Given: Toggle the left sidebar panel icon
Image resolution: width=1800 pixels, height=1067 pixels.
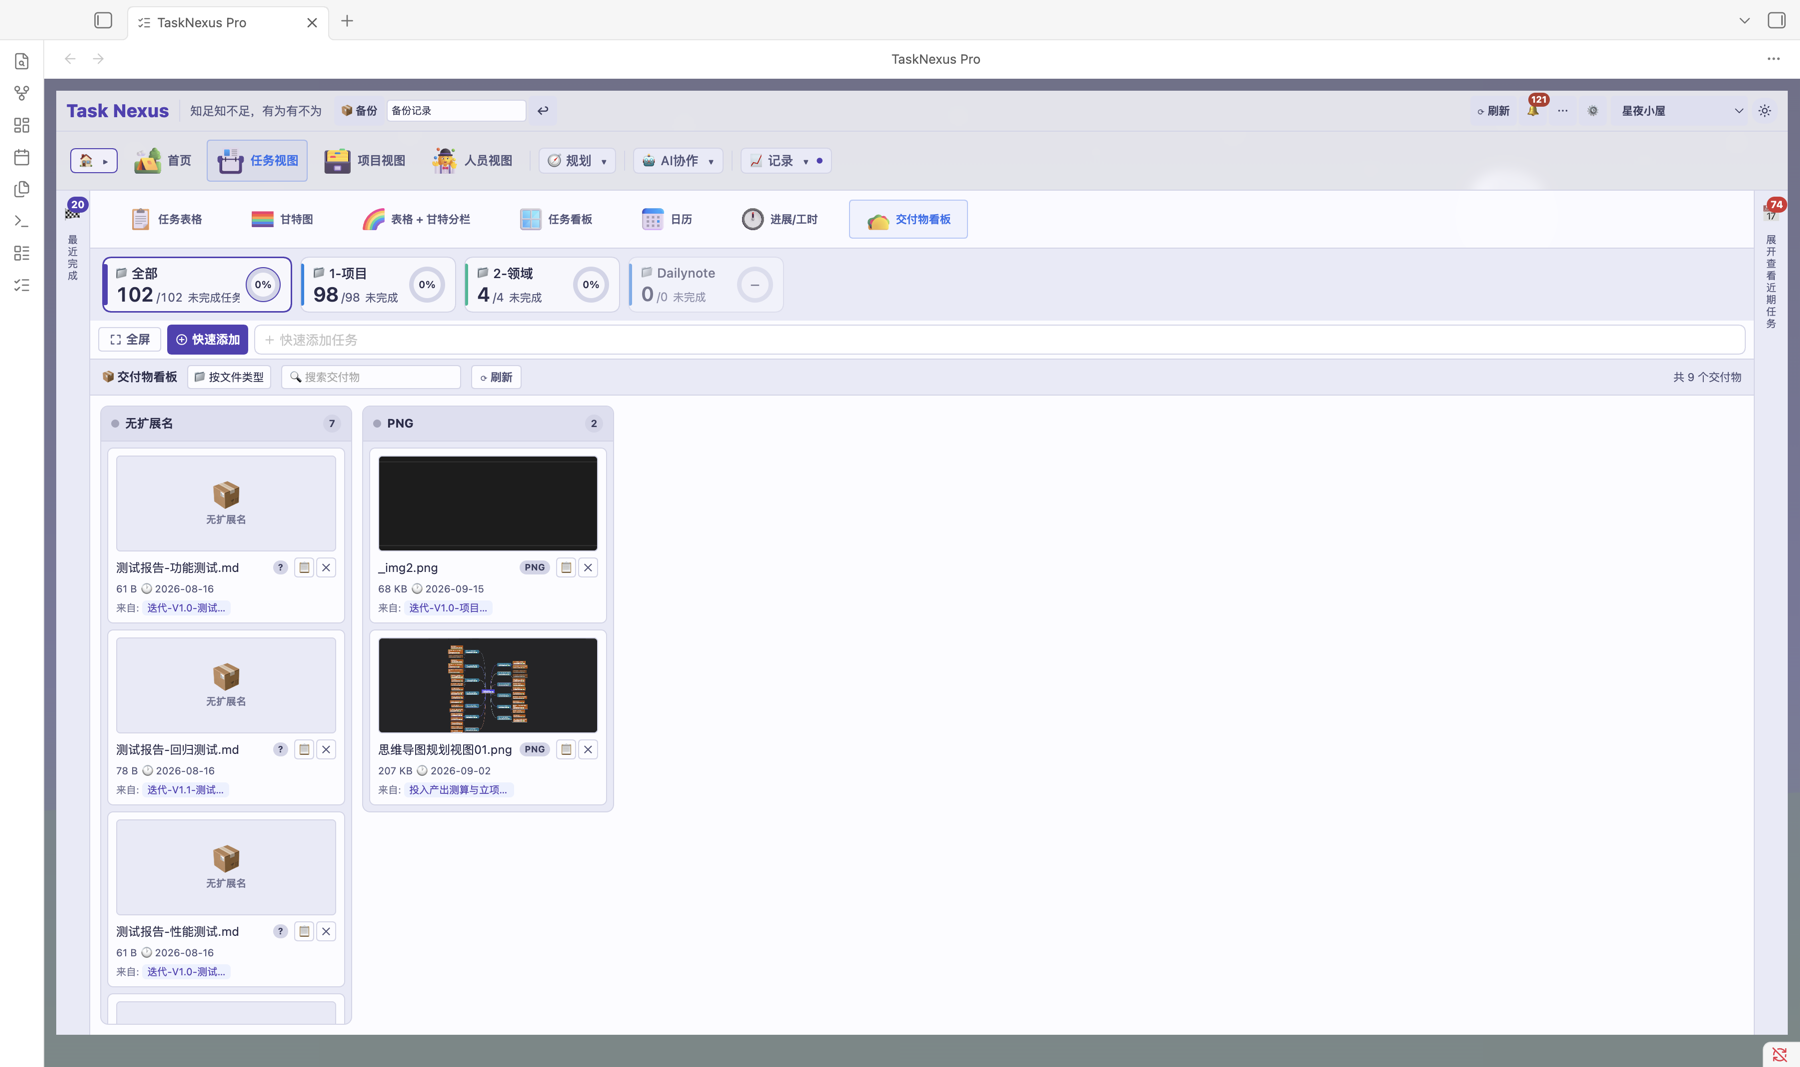Looking at the screenshot, I should point(103,20).
